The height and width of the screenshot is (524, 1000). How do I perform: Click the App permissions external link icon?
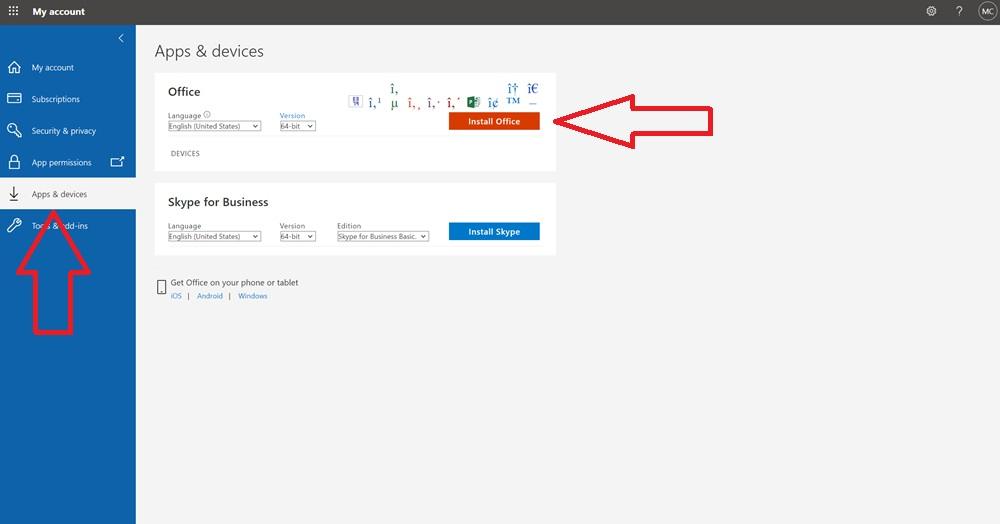(x=117, y=162)
